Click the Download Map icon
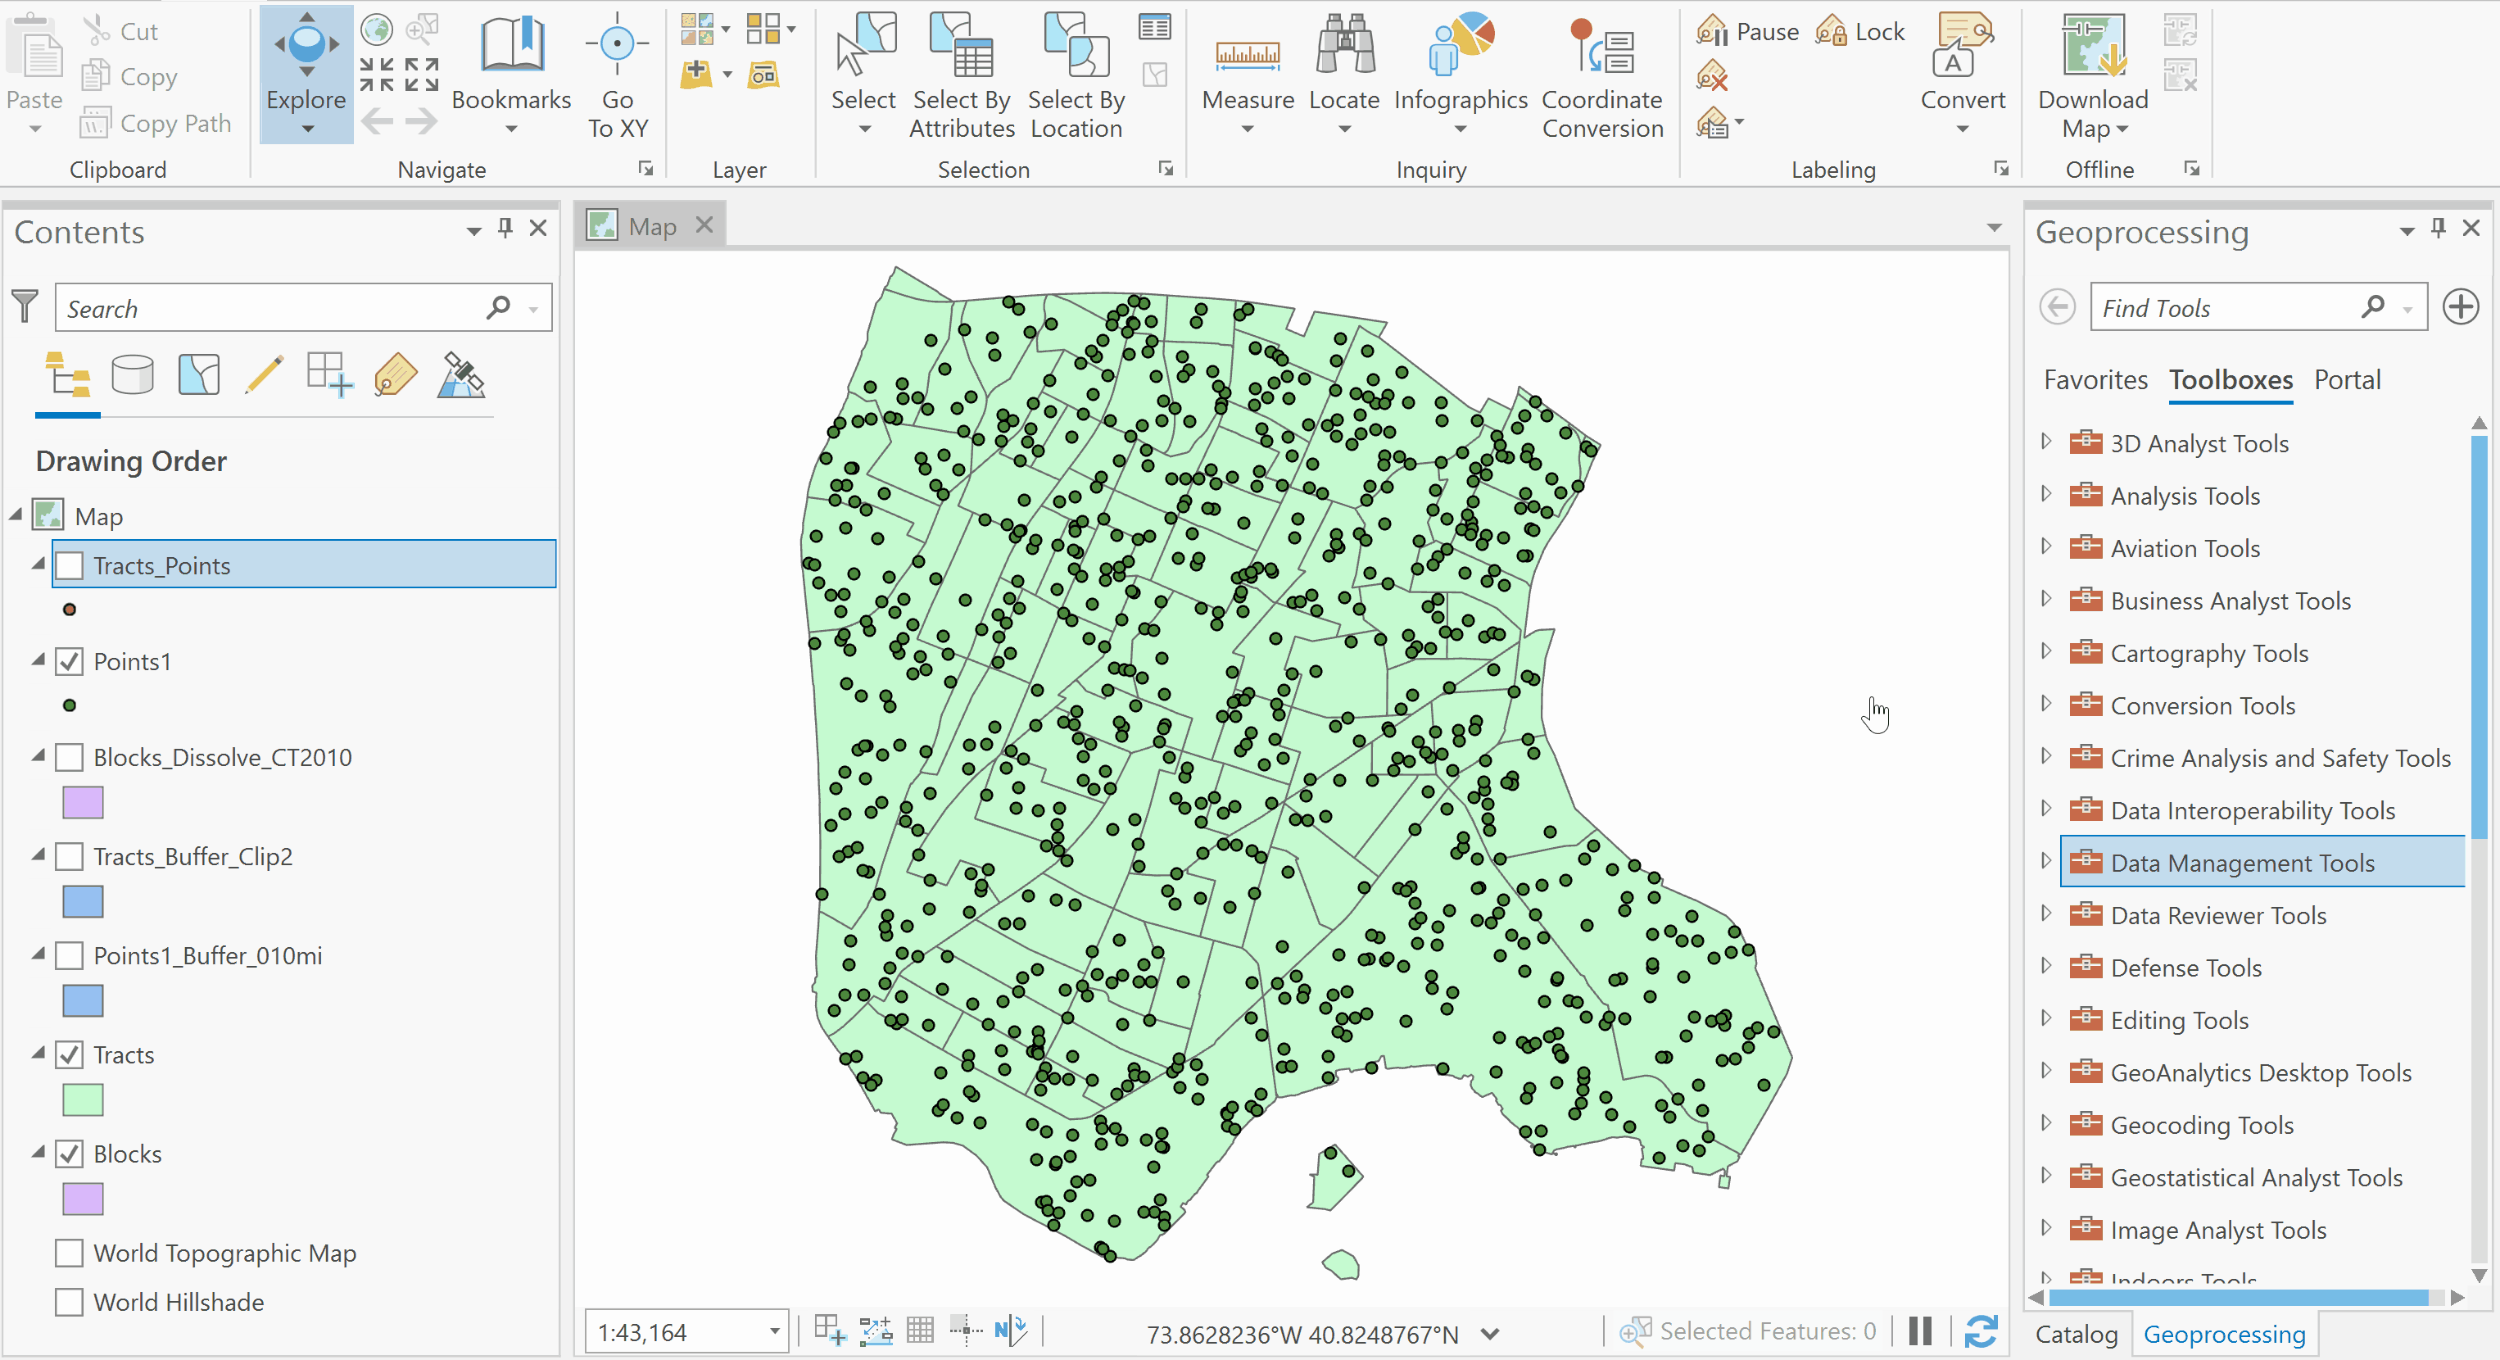2500x1360 pixels. pyautogui.click(x=2092, y=47)
